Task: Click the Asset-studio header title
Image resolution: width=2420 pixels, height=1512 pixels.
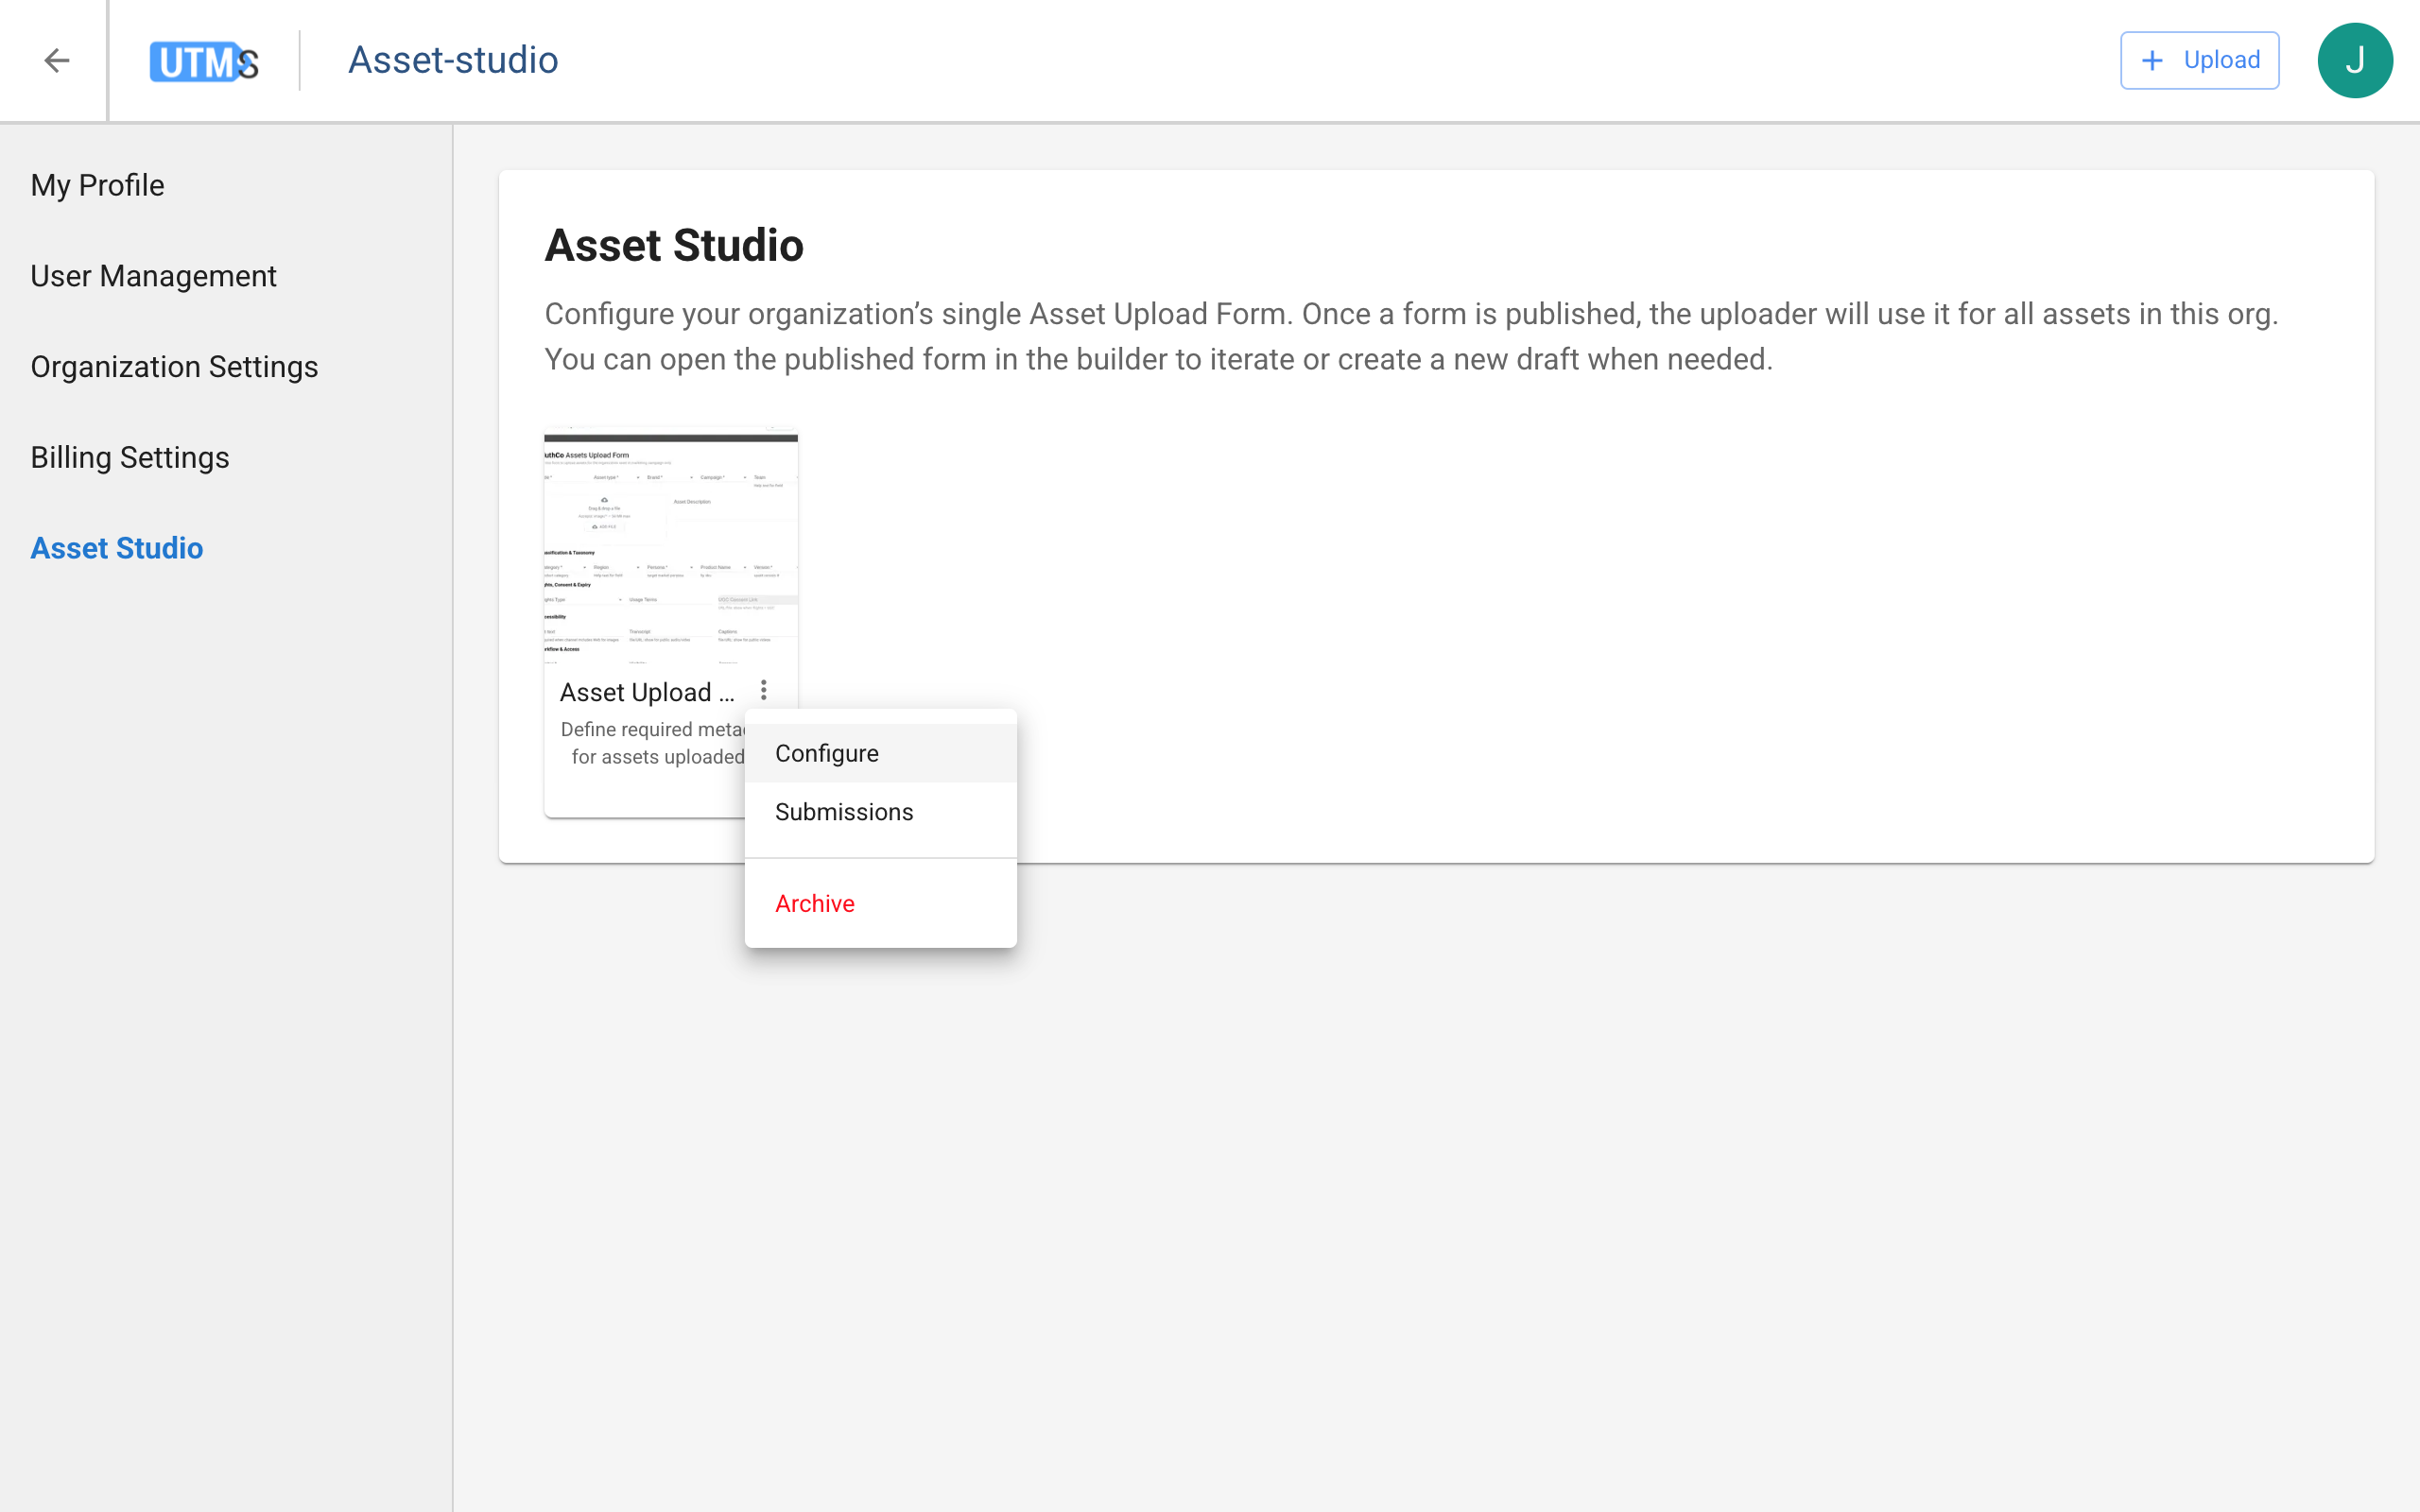Action: pyautogui.click(x=453, y=60)
